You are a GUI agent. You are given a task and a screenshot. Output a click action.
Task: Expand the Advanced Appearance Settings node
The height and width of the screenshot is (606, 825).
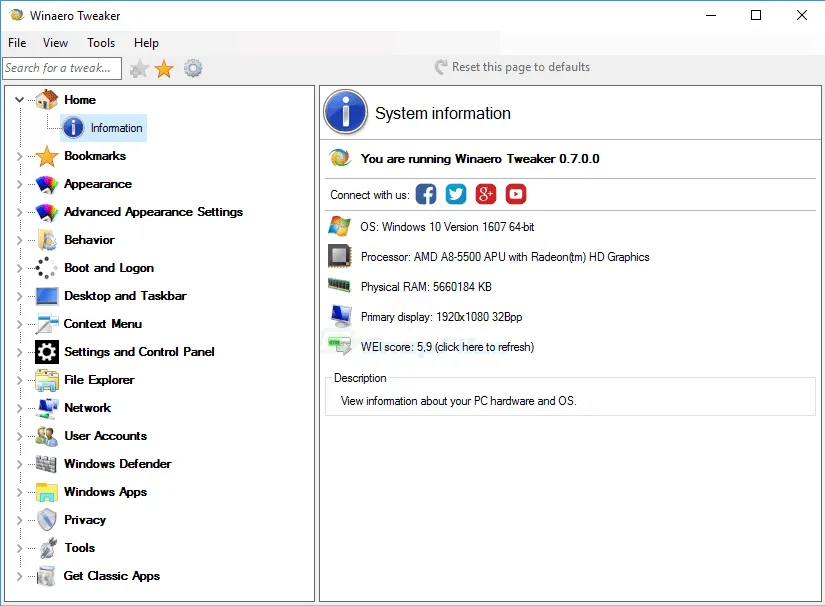[x=19, y=212]
